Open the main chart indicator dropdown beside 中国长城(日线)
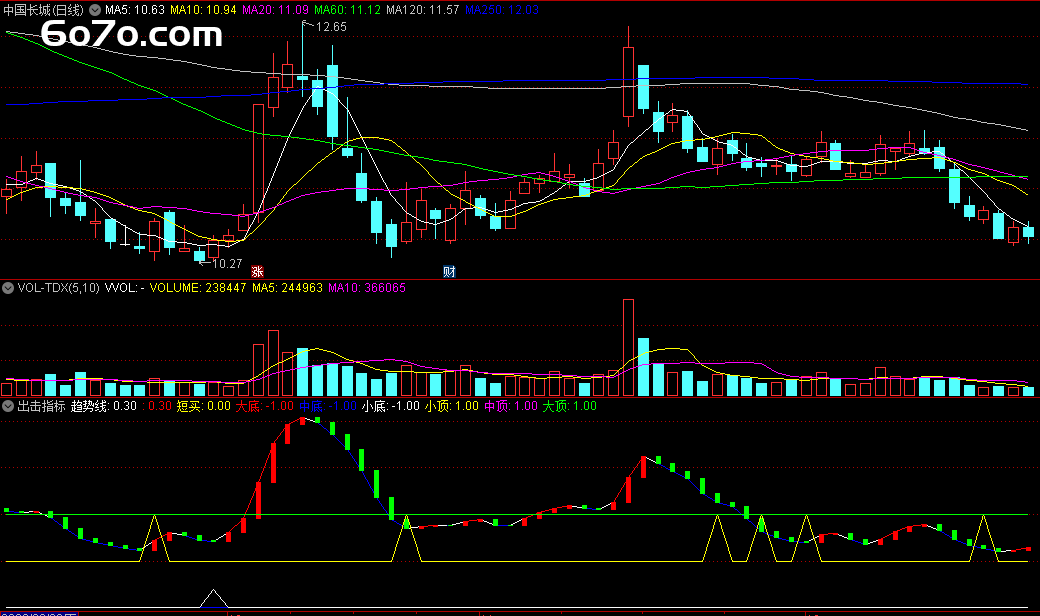Screen dimensions: 1040x616 (95, 10)
